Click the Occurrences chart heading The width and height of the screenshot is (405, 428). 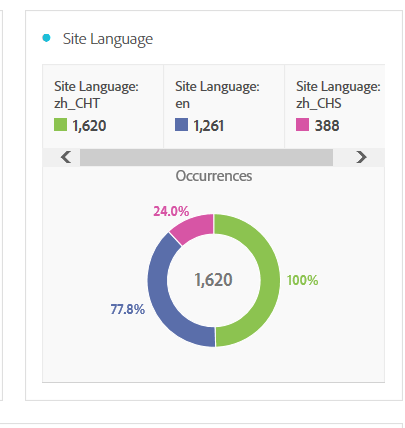point(214,176)
